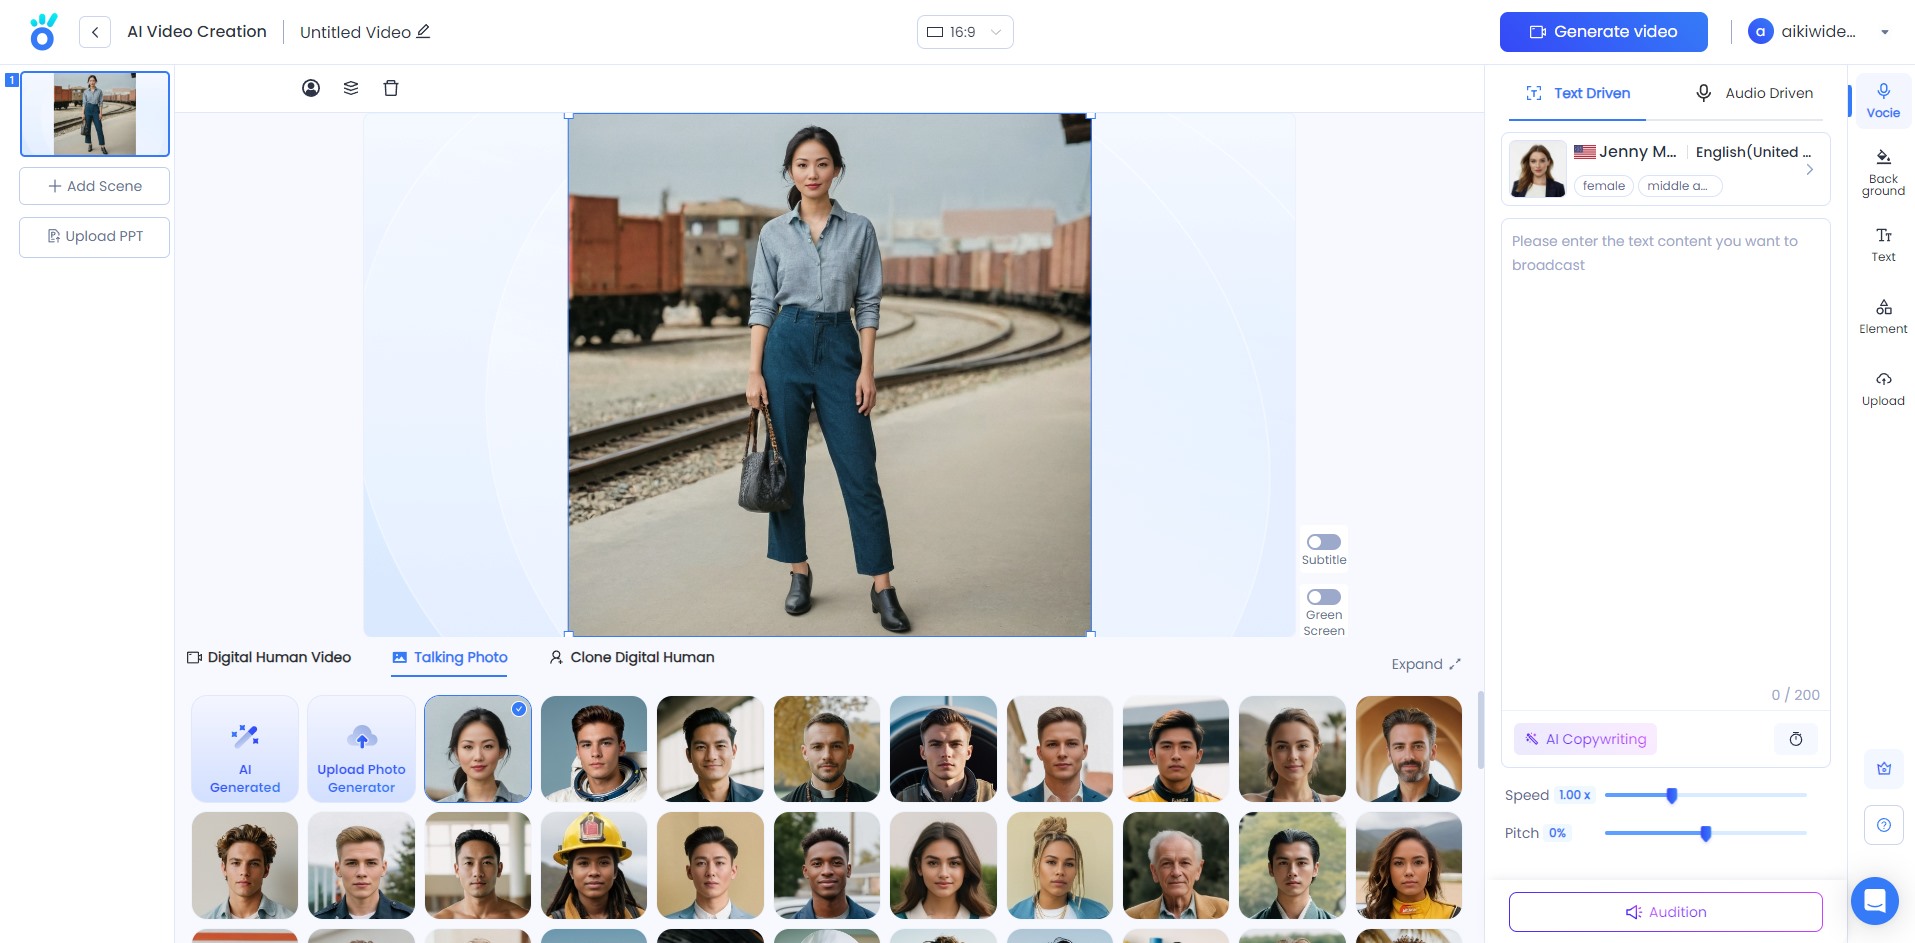The height and width of the screenshot is (943, 1915).
Task: Select the Talking Photo tab
Action: click(x=450, y=657)
